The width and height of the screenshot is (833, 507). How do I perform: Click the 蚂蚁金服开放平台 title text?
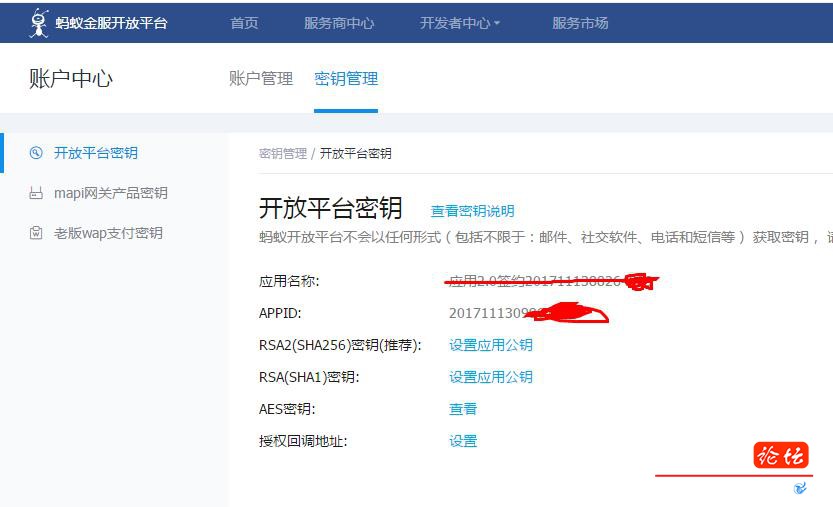click(112, 23)
